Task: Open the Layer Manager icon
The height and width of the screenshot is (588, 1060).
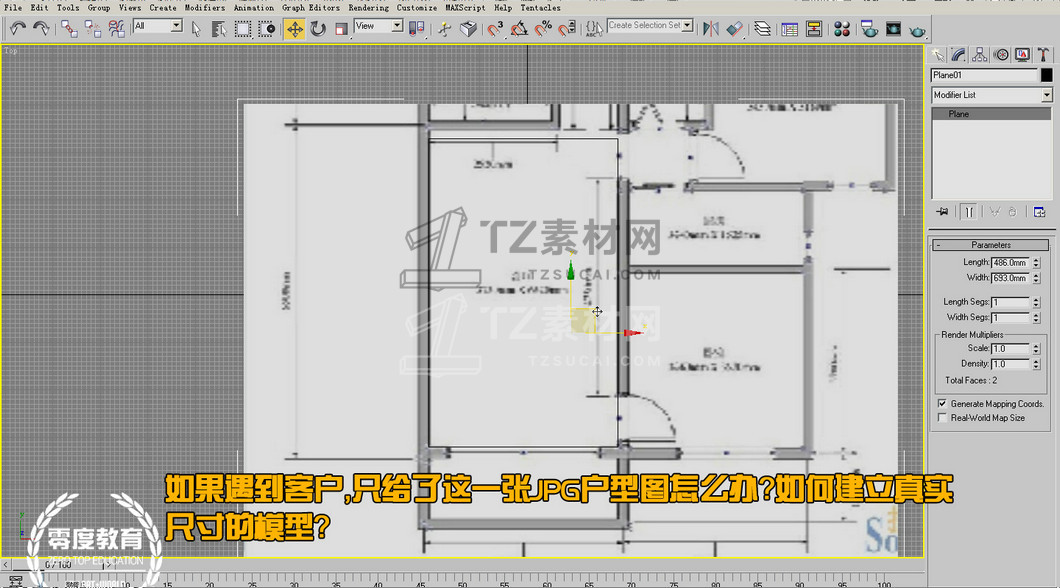Action: 763,28
